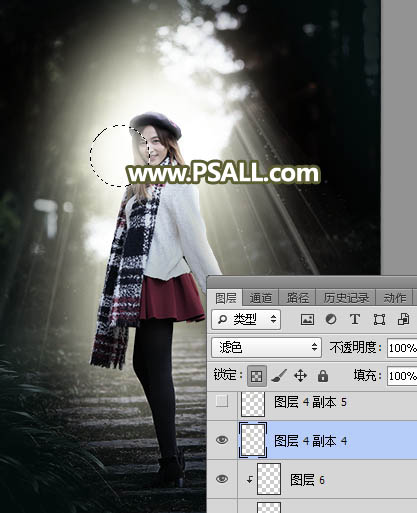Select thumbnail of 图层 4 副本 4
Viewport: 417px width, 513px height.
click(x=253, y=440)
